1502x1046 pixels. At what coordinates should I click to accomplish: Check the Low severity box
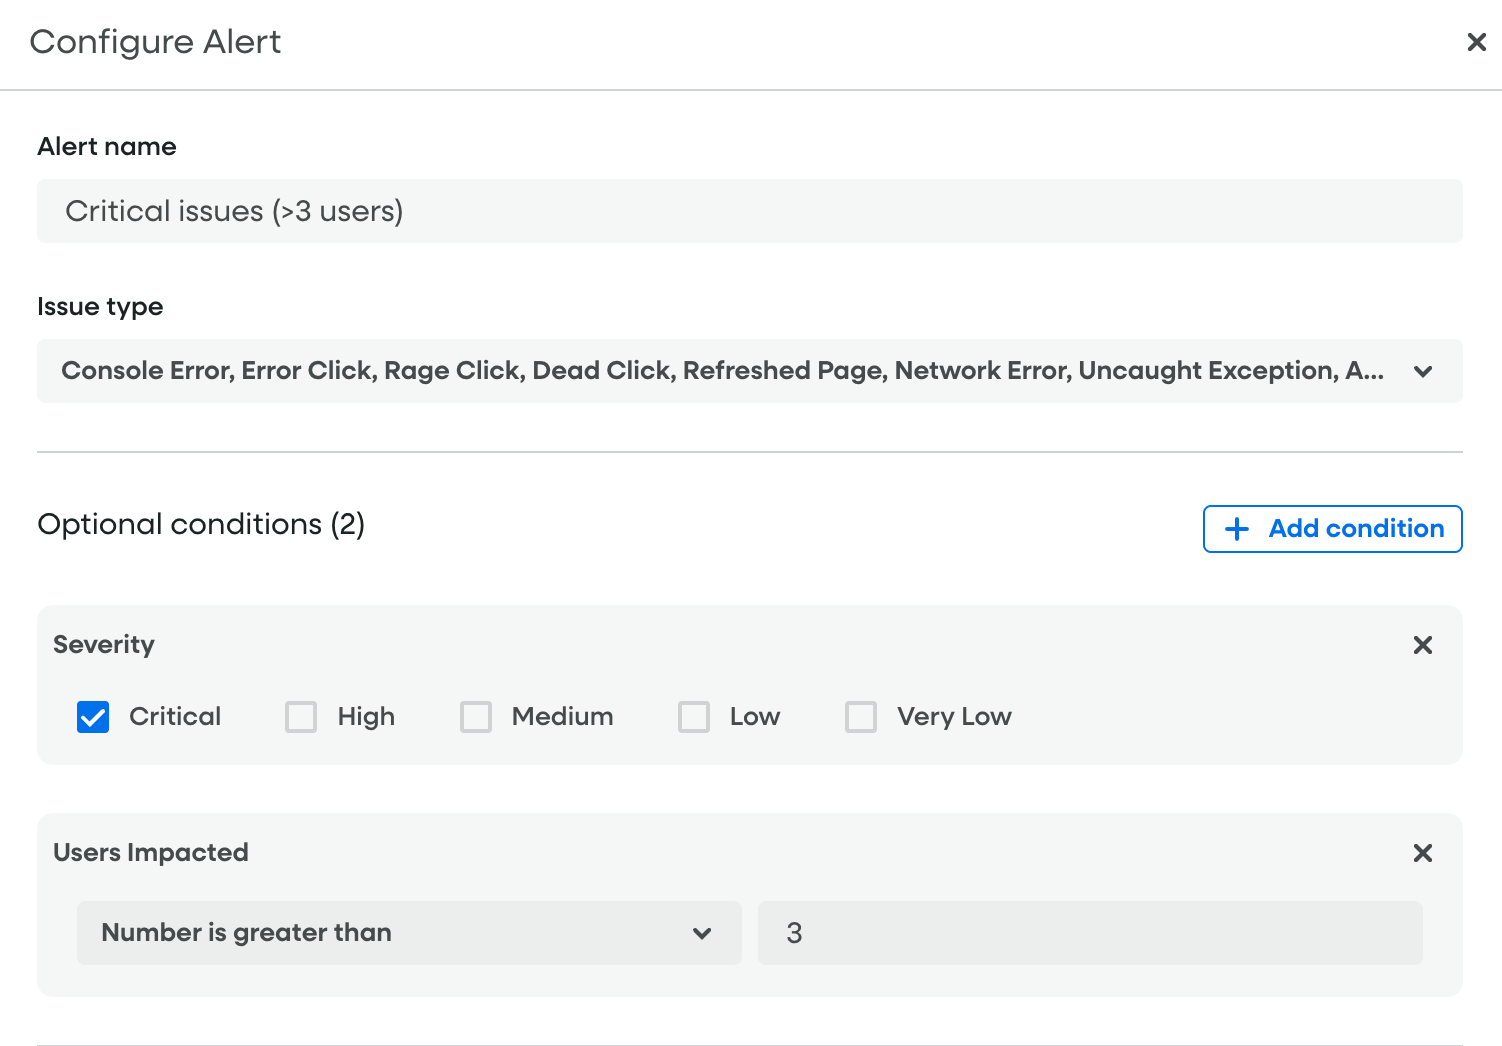(694, 717)
